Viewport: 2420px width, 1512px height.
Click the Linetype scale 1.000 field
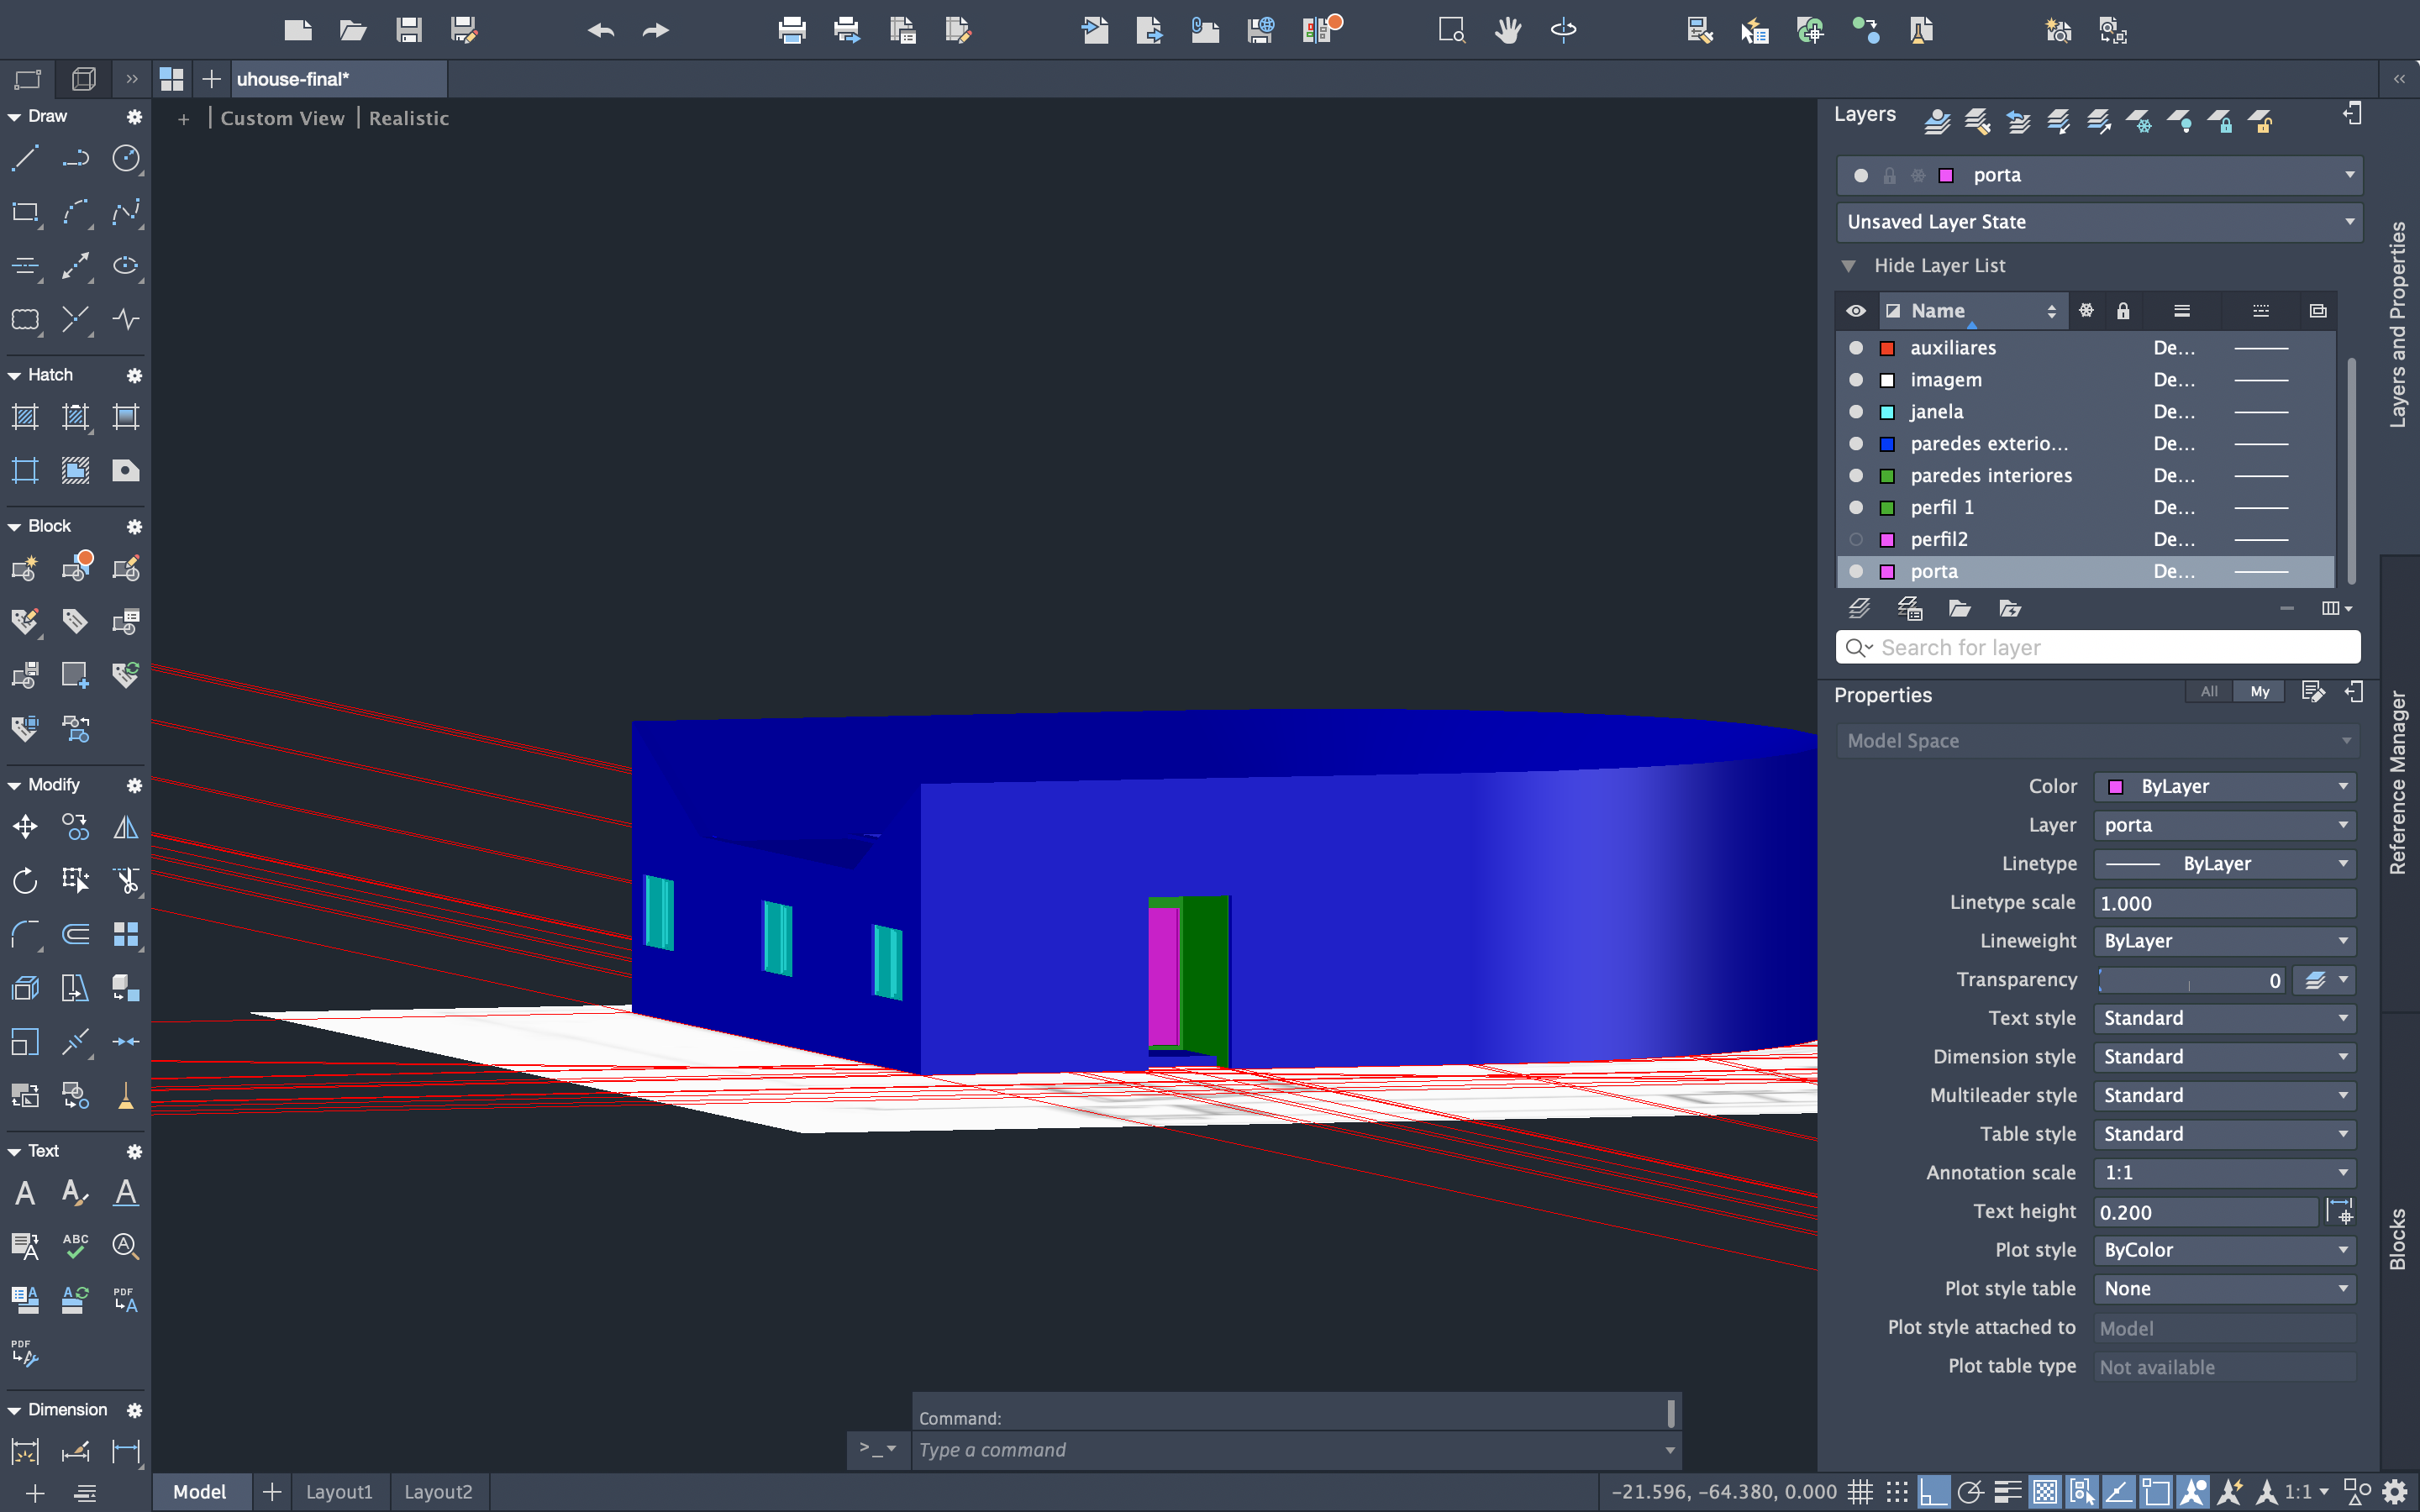(x=2225, y=903)
